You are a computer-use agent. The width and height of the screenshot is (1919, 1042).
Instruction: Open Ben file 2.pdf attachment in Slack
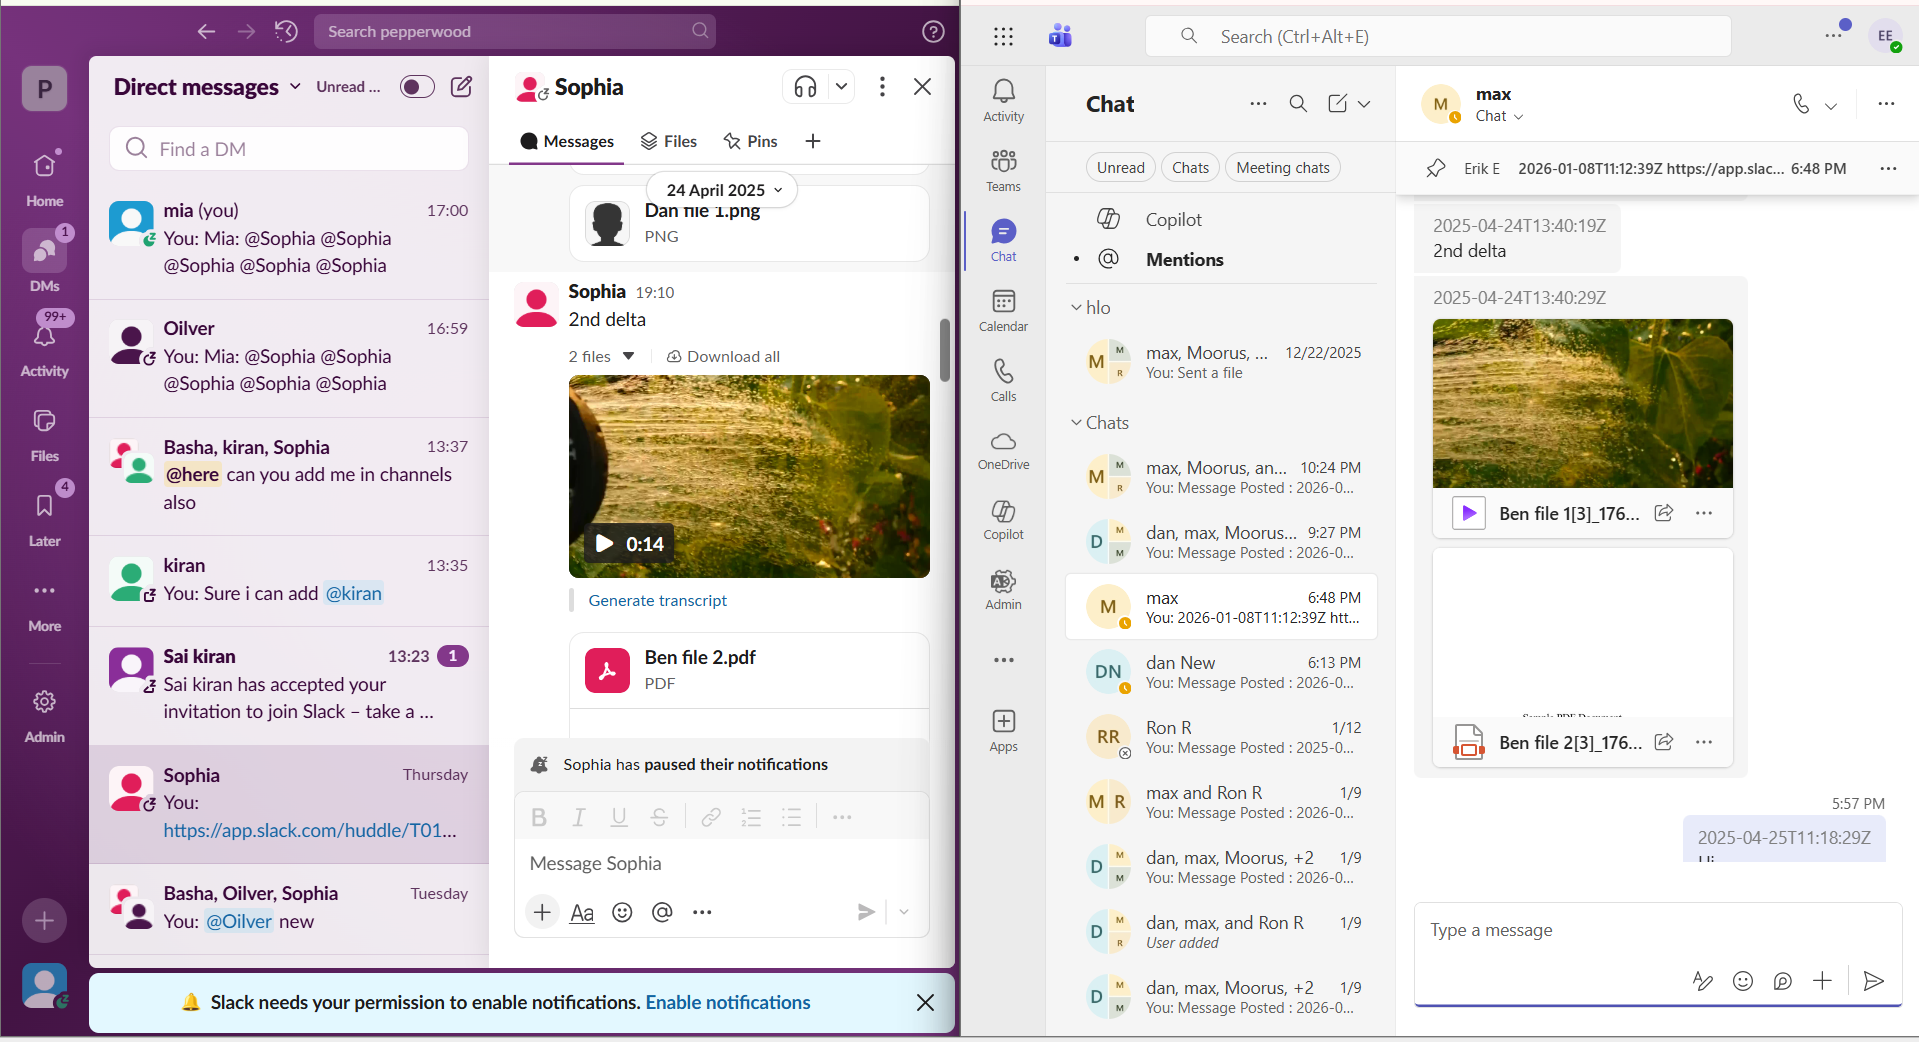click(750, 670)
